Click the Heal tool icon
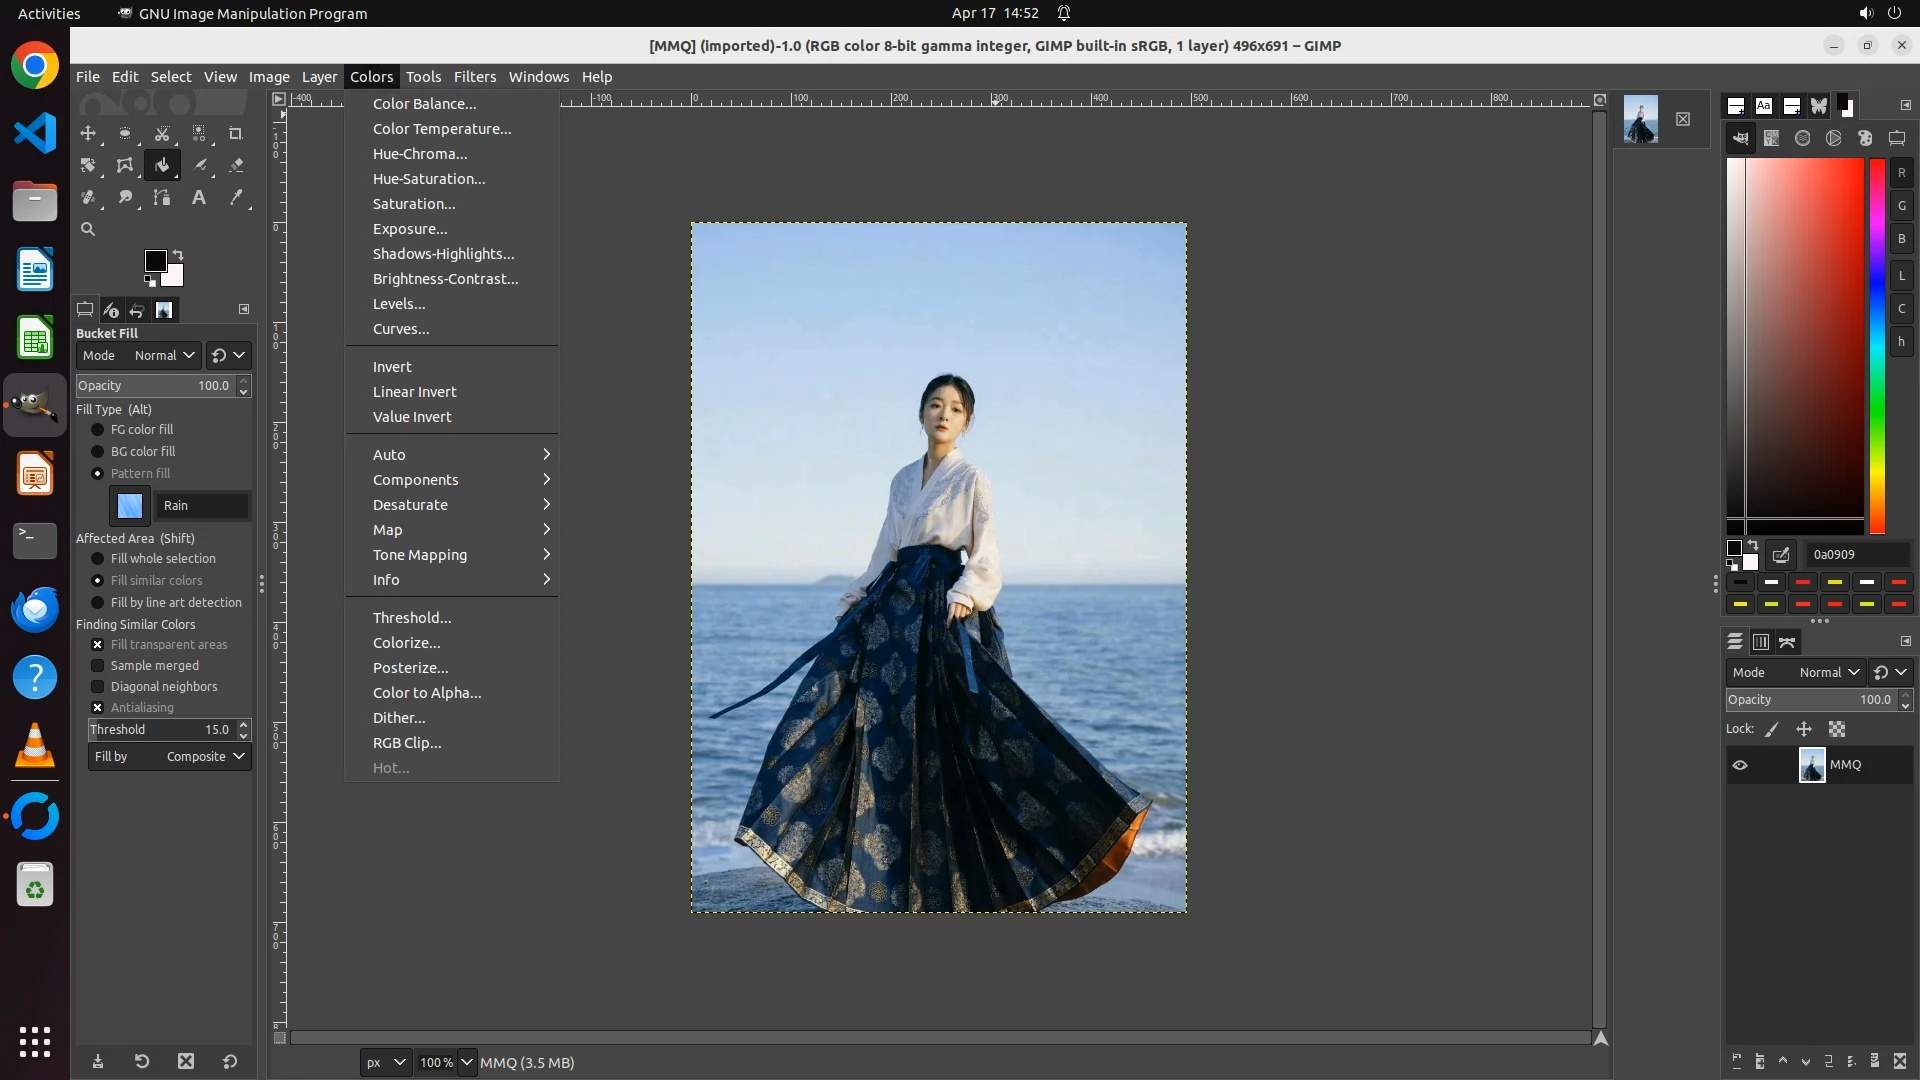This screenshot has height=1080, width=1920. (88, 198)
